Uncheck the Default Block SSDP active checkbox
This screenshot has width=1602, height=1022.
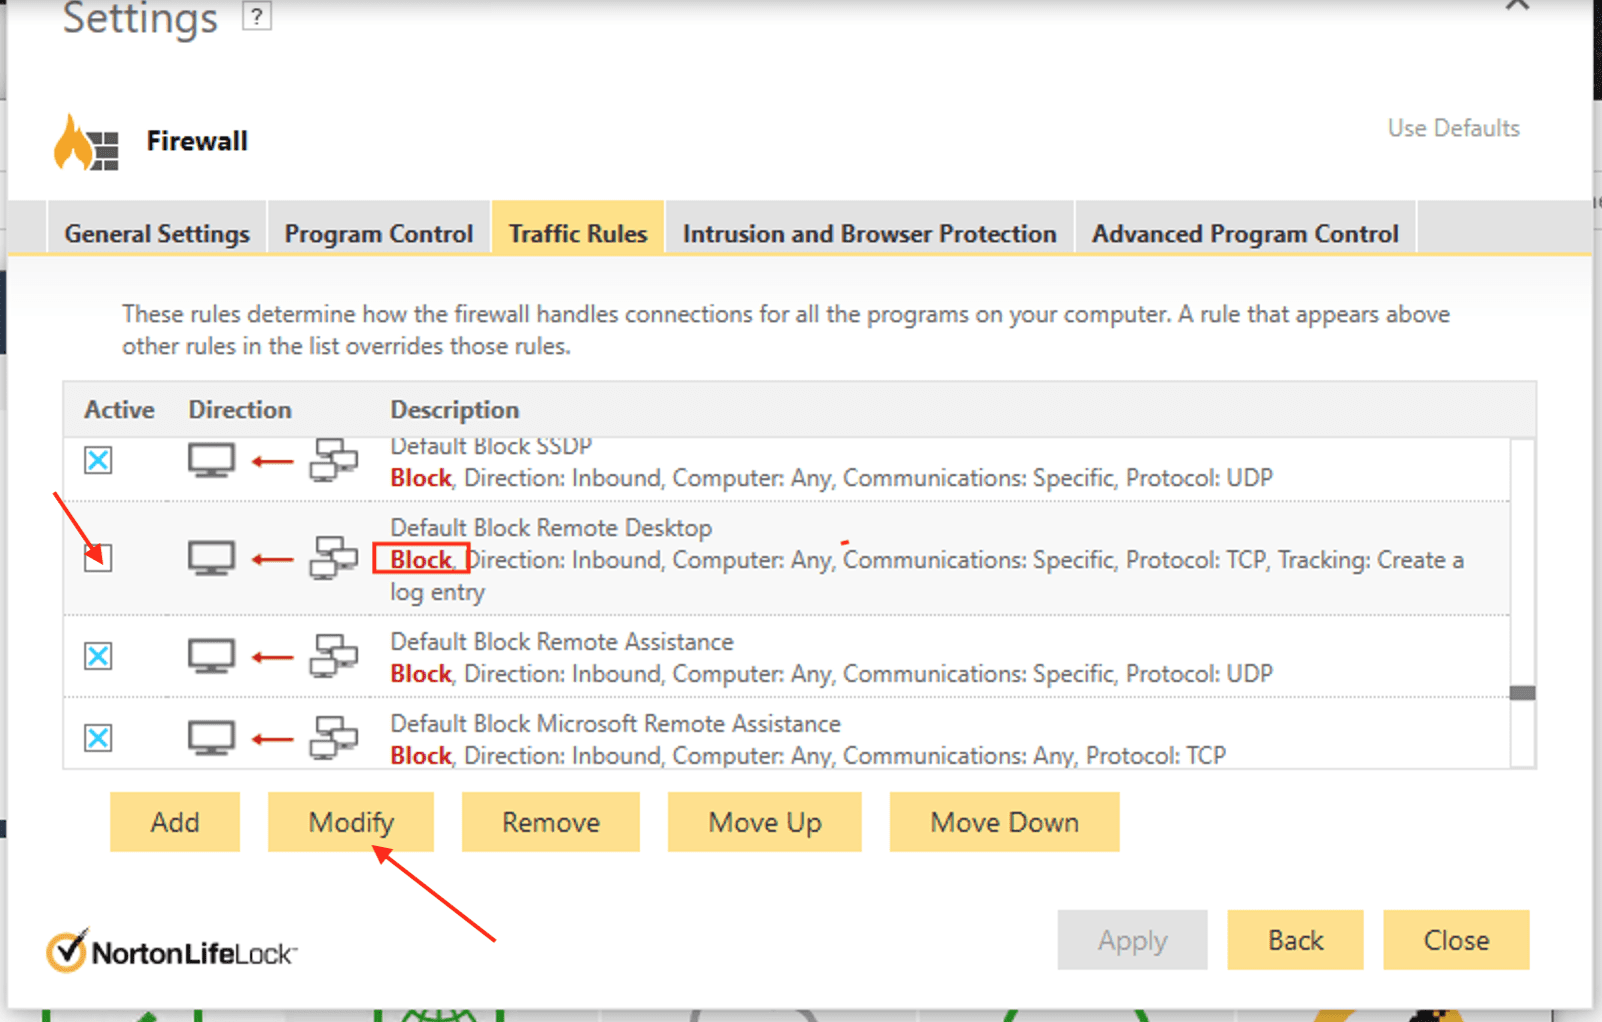tap(98, 460)
